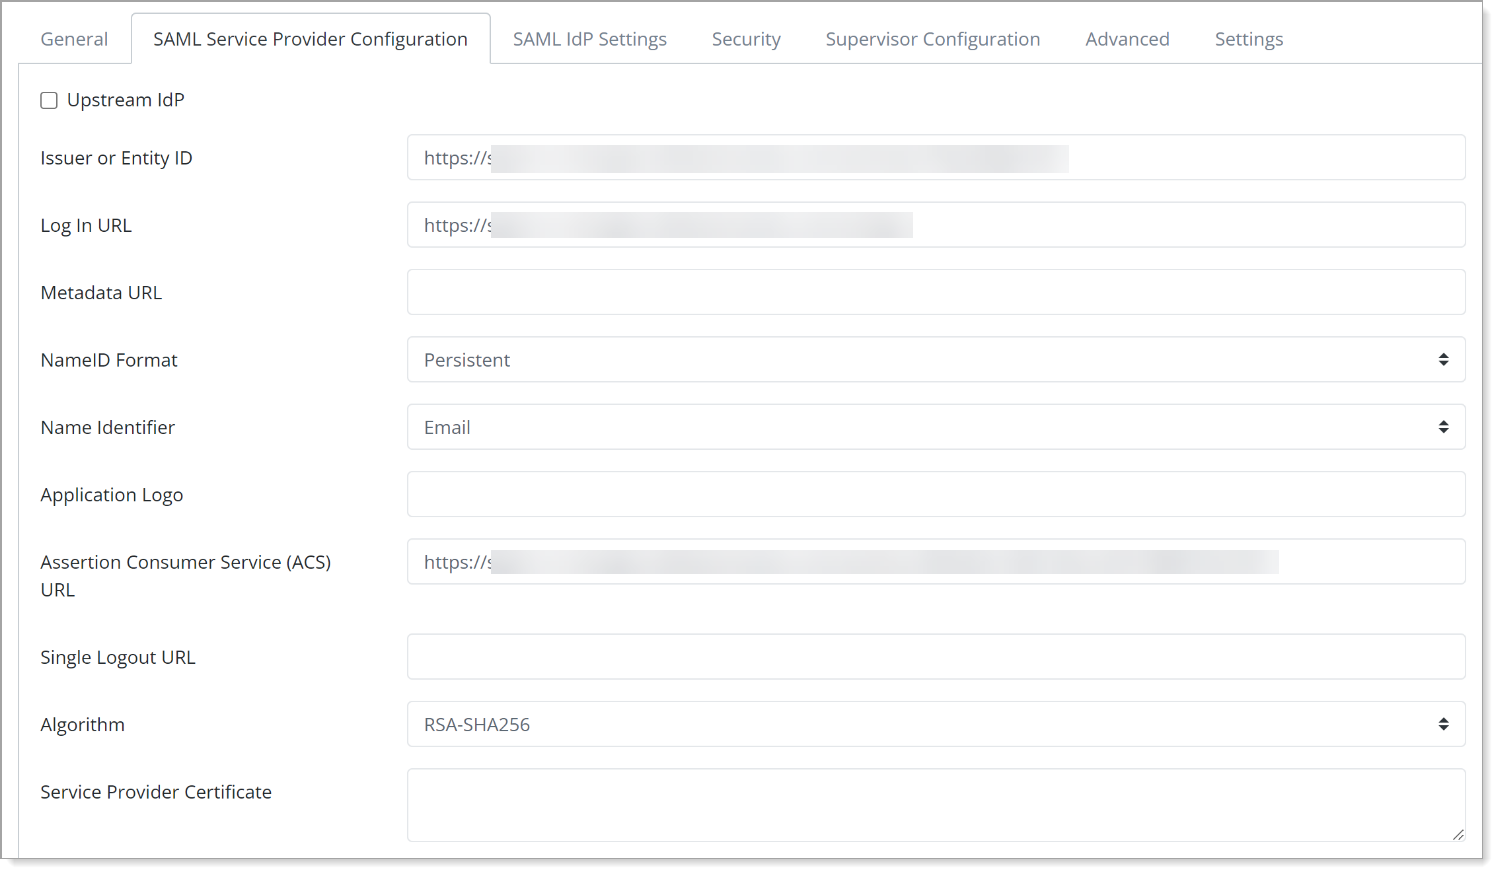This screenshot has height=874, width=1498.
Task: Click the Log In URL label
Action: coord(86,226)
